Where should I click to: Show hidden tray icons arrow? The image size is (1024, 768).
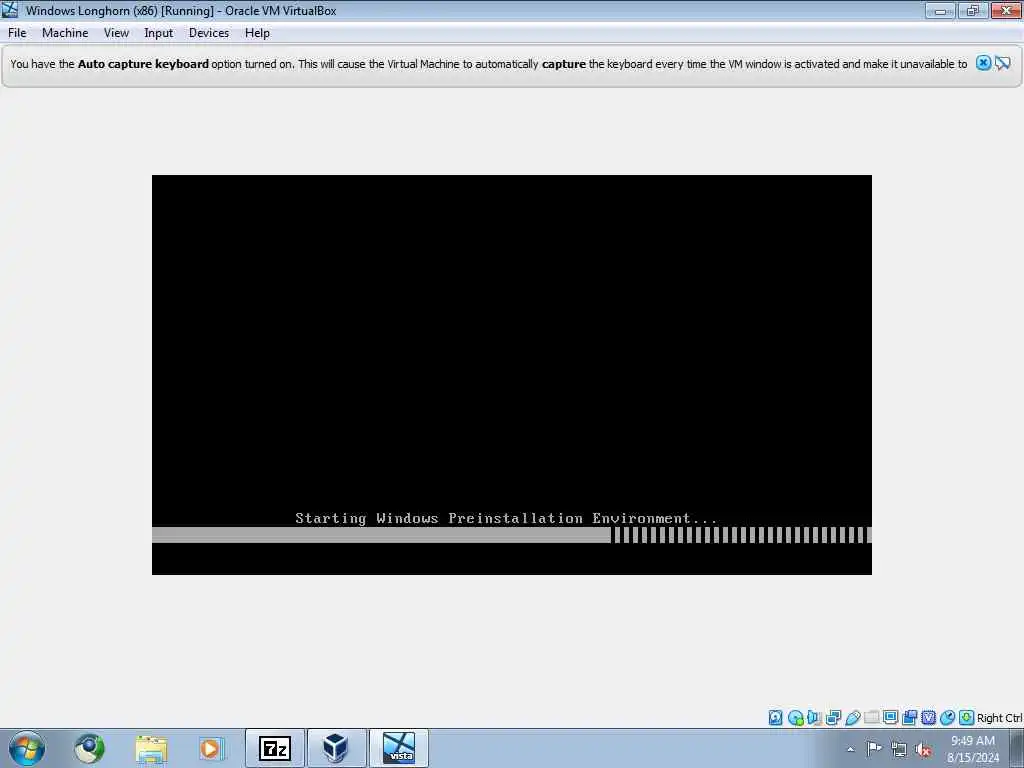850,749
